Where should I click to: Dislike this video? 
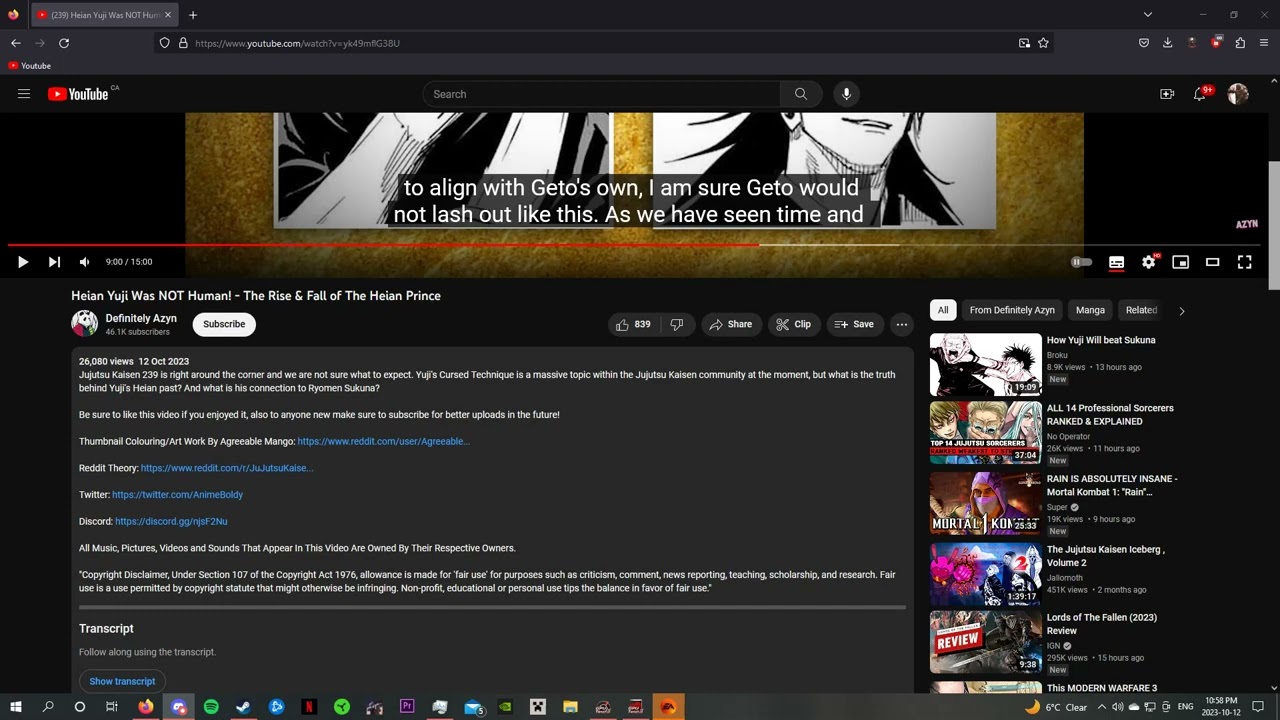(x=677, y=324)
